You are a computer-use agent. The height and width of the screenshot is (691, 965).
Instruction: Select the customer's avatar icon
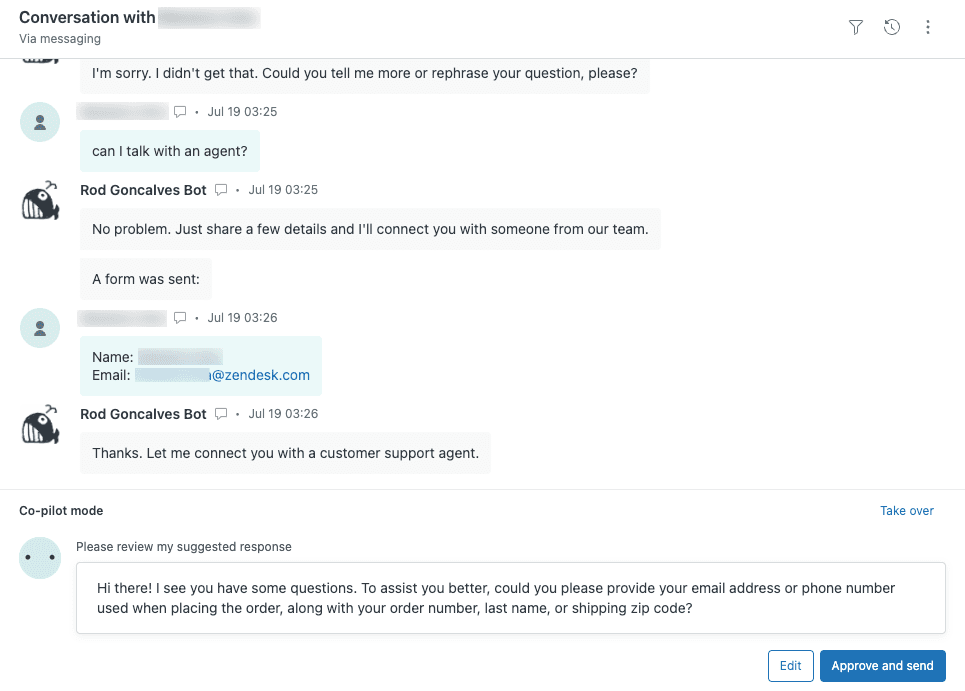click(40, 121)
